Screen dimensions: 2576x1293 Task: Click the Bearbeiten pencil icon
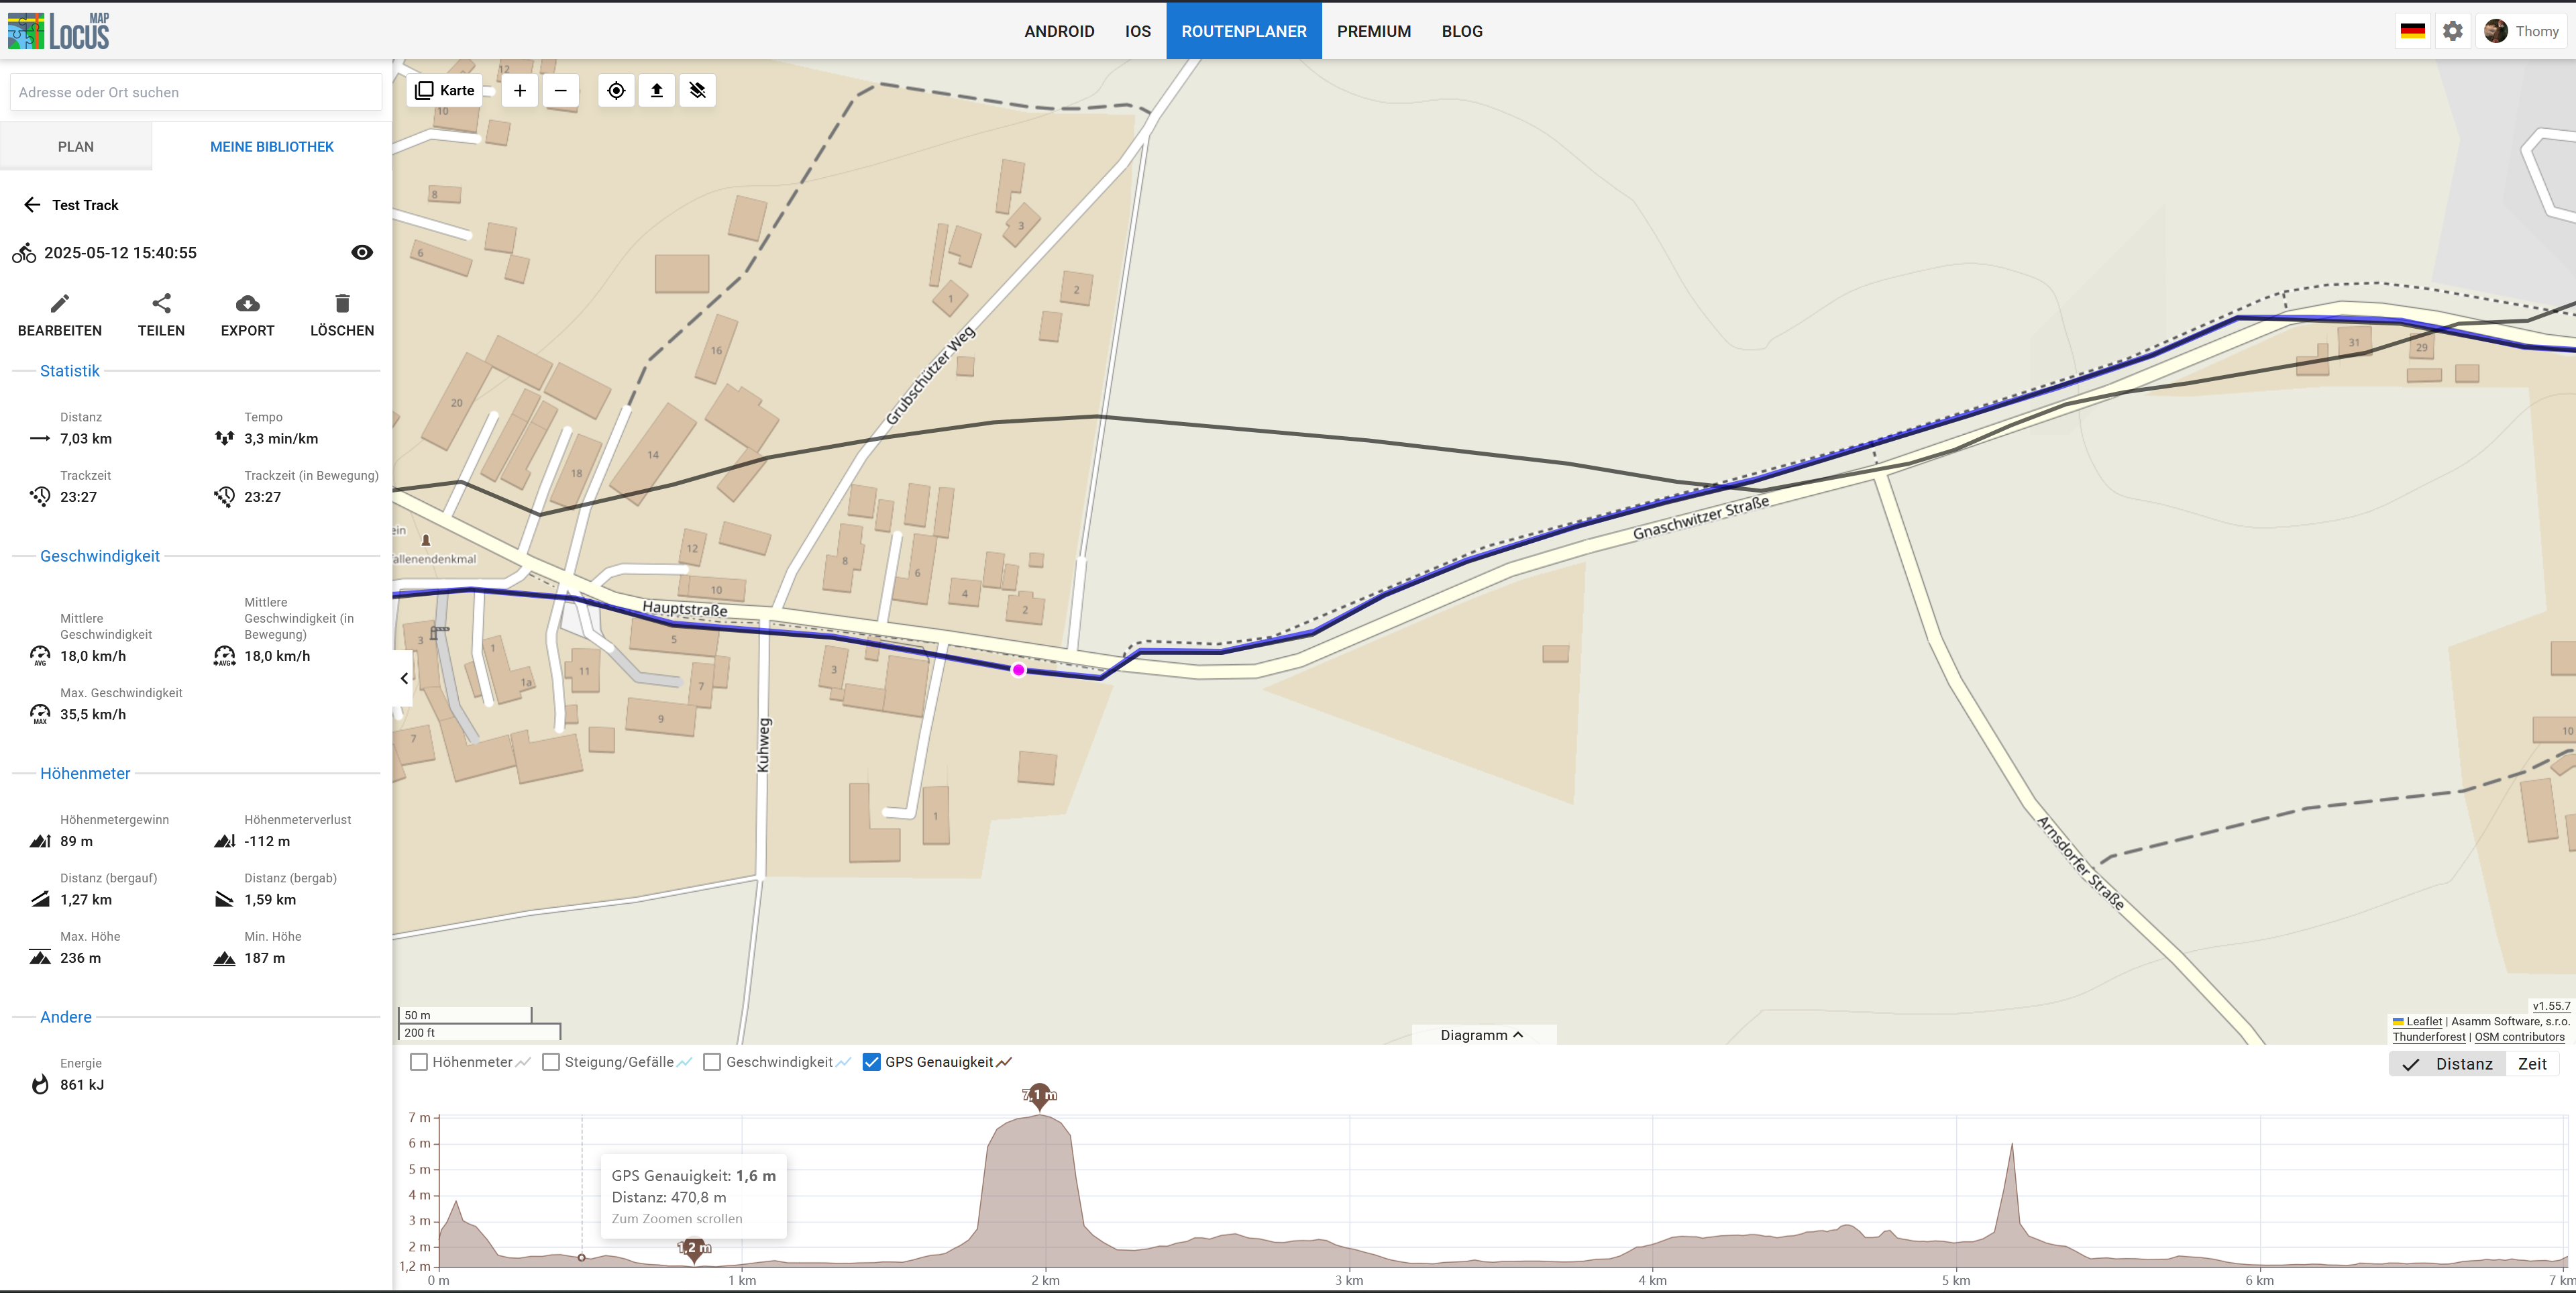[60, 304]
